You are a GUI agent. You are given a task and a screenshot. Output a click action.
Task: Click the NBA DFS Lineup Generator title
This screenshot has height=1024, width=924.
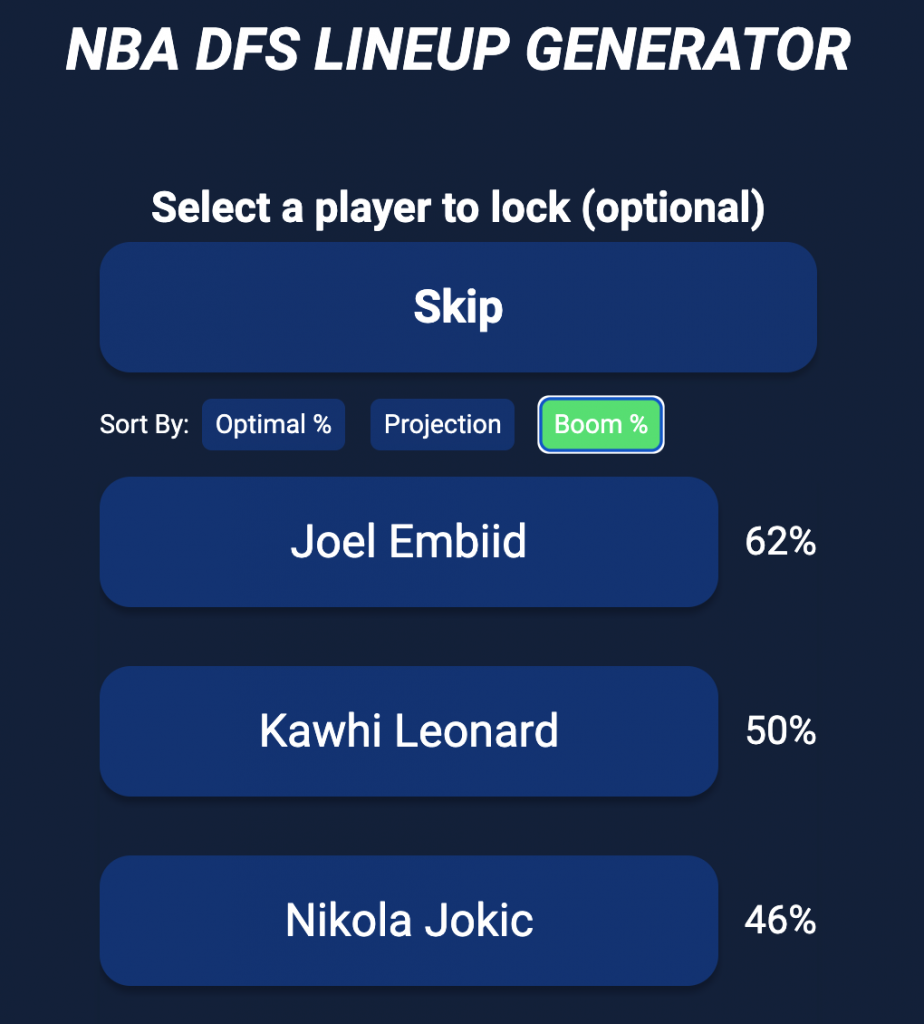coord(458,50)
